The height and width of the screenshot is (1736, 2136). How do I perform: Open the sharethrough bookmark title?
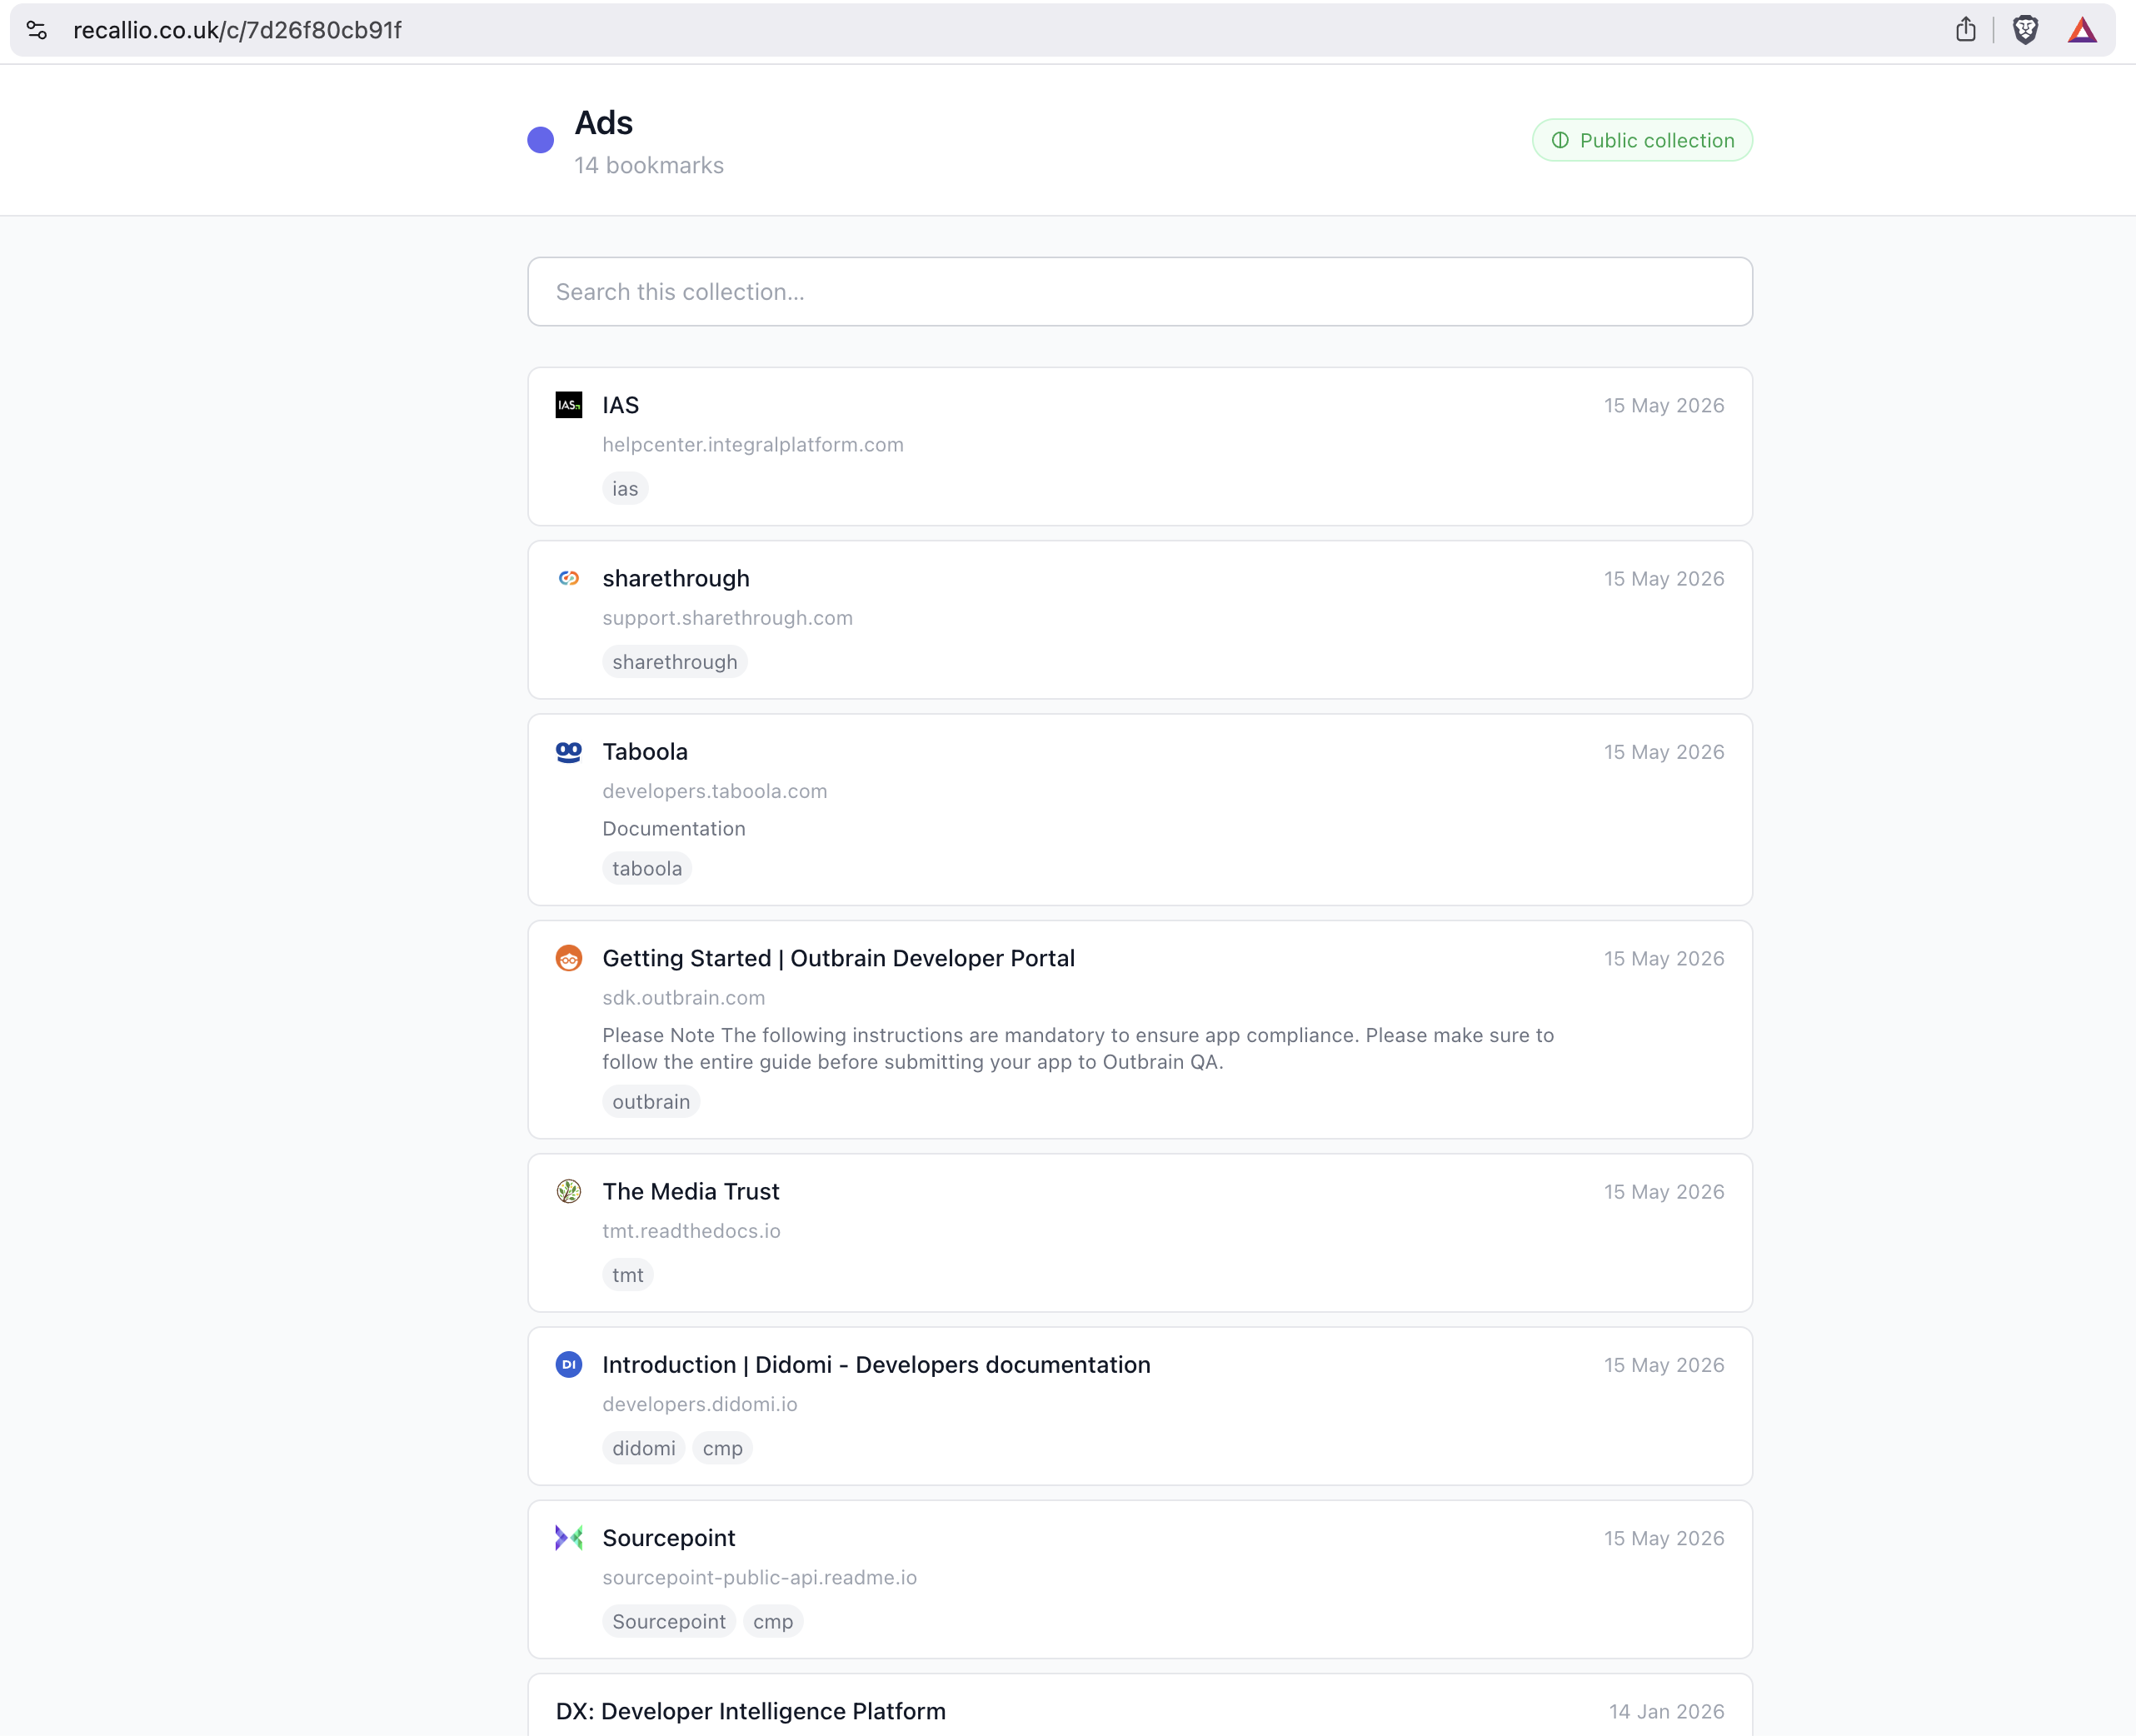coord(676,578)
